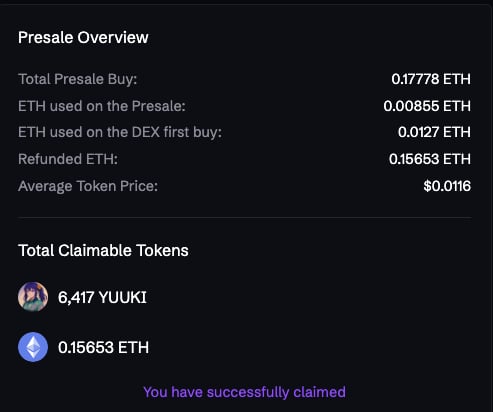Click the Total Claimable Tokens heading
The height and width of the screenshot is (412, 493).
point(103,250)
